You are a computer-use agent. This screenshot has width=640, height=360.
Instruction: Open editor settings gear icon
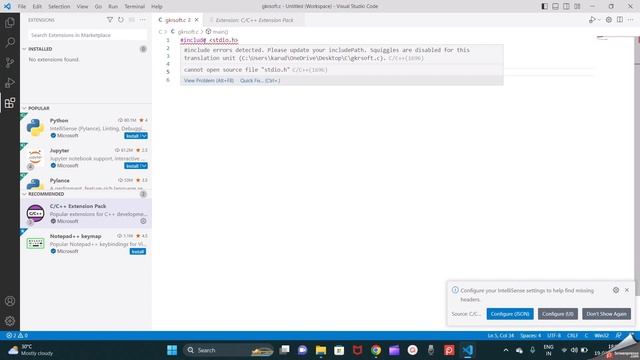click(609, 20)
